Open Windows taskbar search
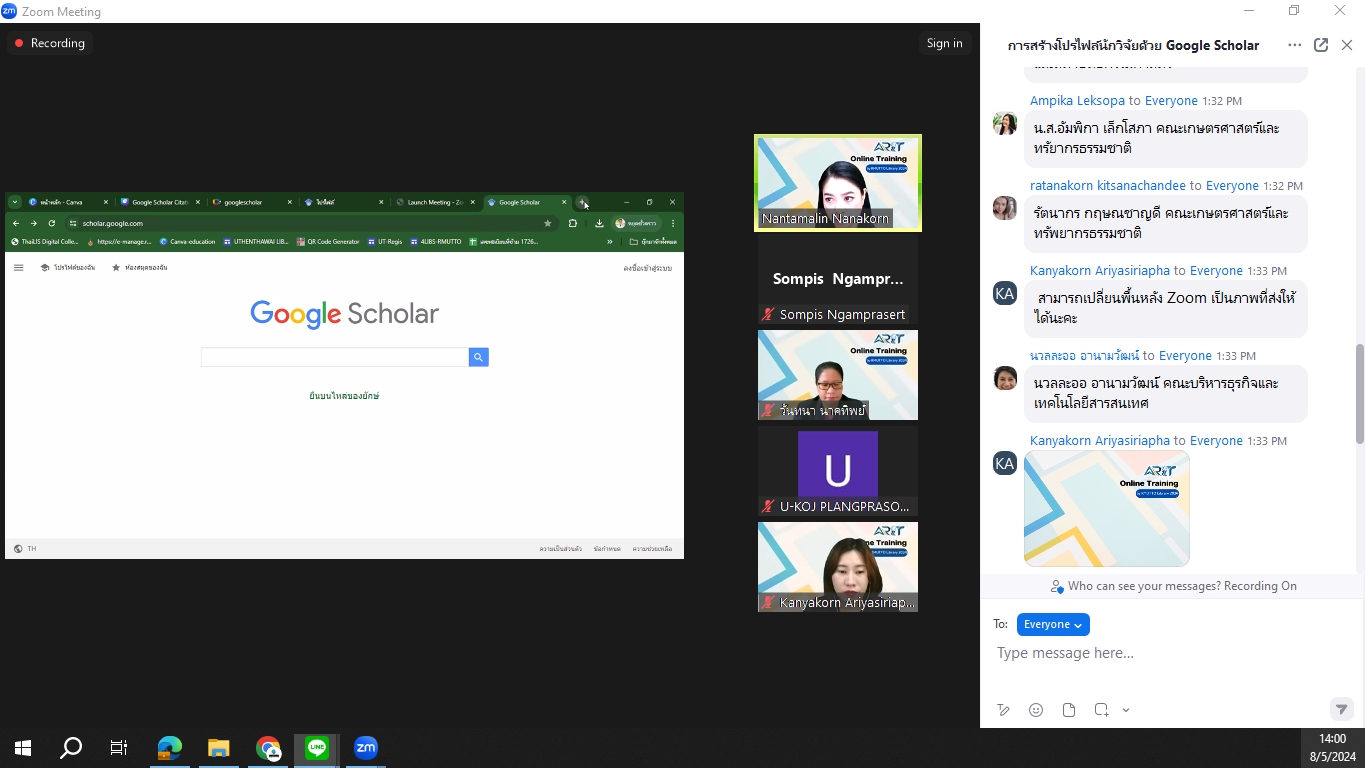This screenshot has width=1365, height=768. pyautogui.click(x=71, y=748)
